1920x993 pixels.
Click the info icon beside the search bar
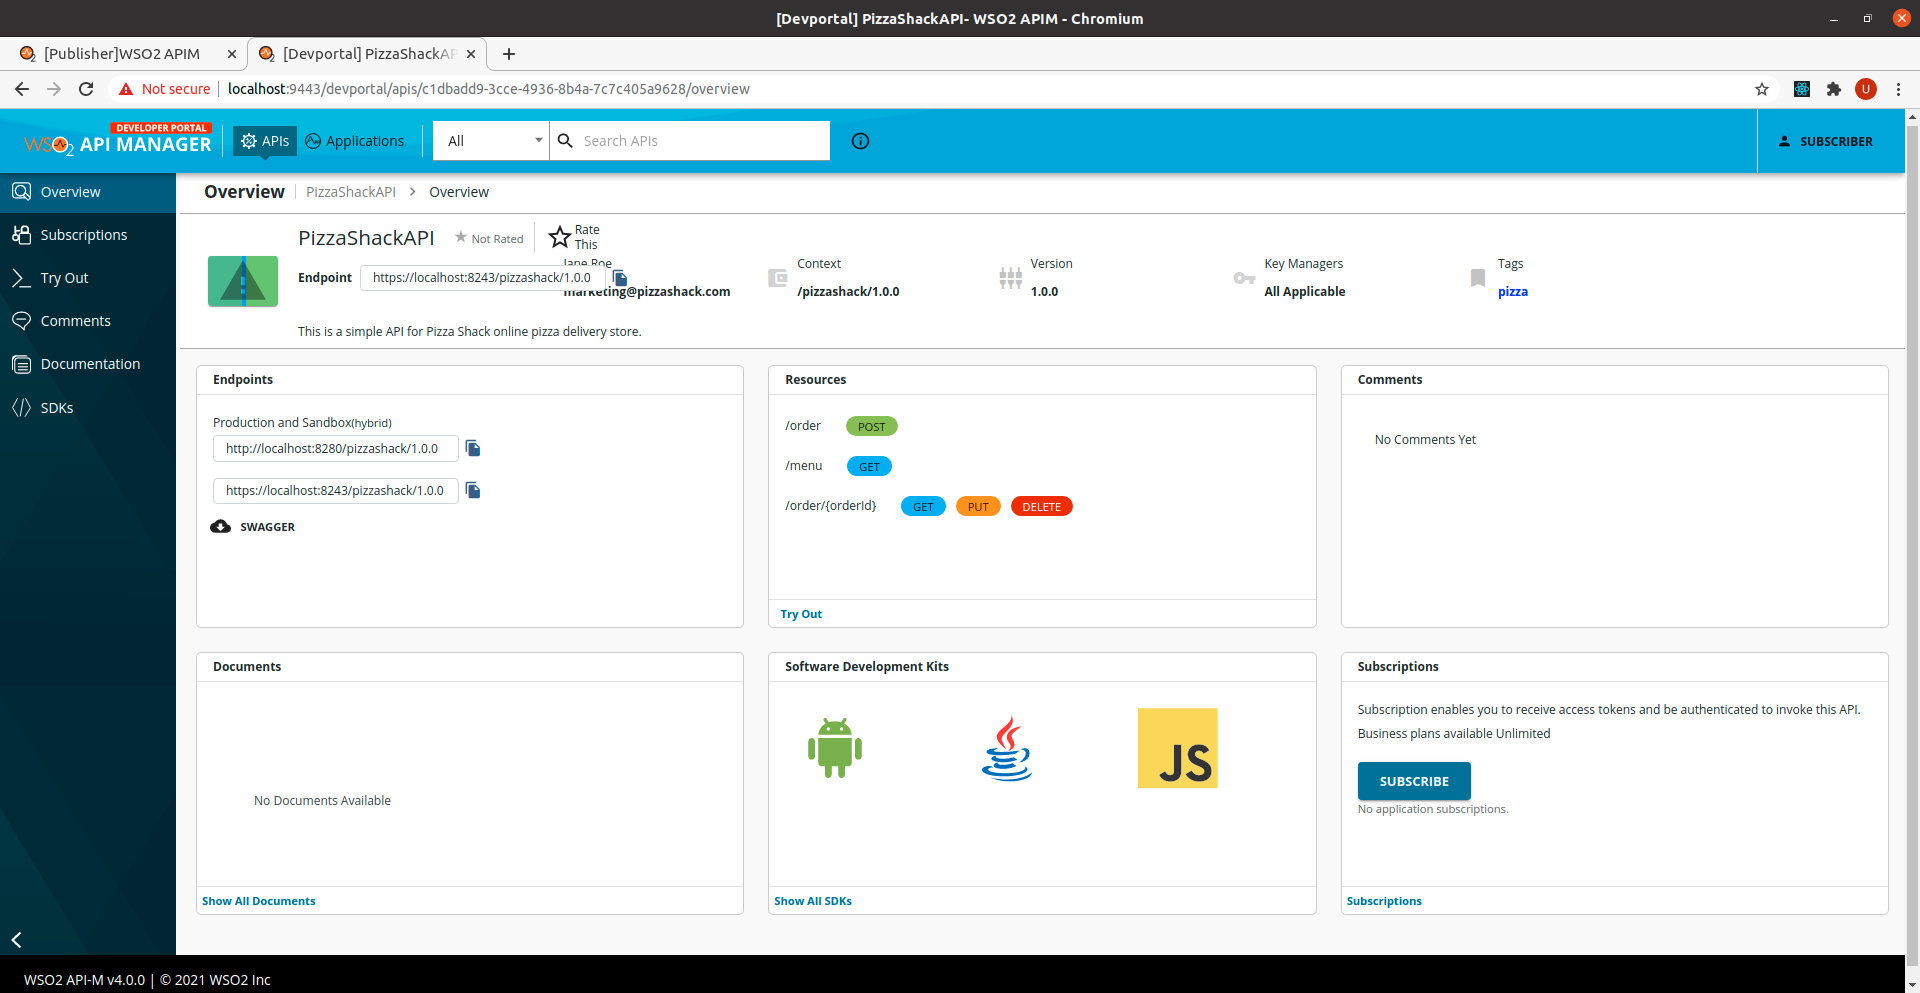pos(860,141)
